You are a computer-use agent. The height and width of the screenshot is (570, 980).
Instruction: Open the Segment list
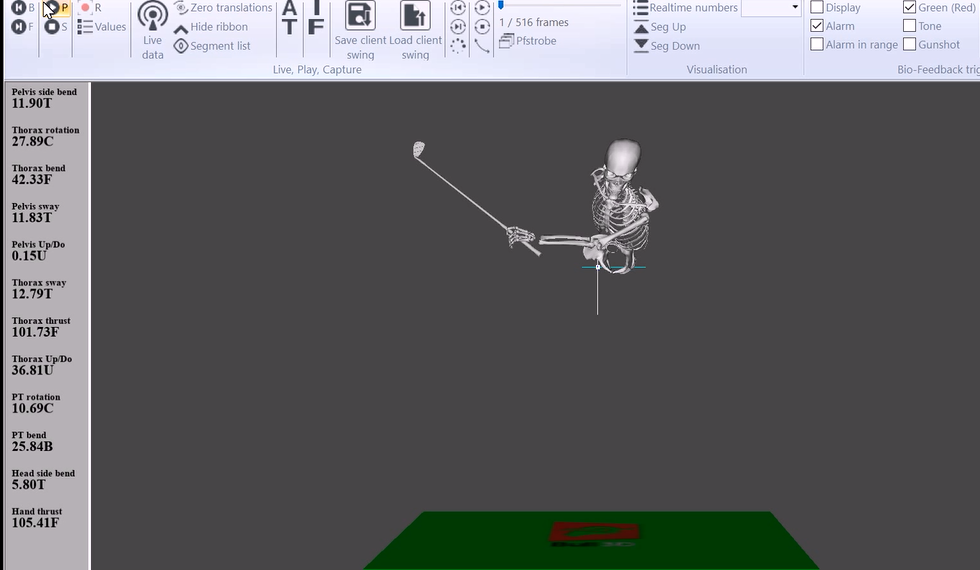pos(212,46)
